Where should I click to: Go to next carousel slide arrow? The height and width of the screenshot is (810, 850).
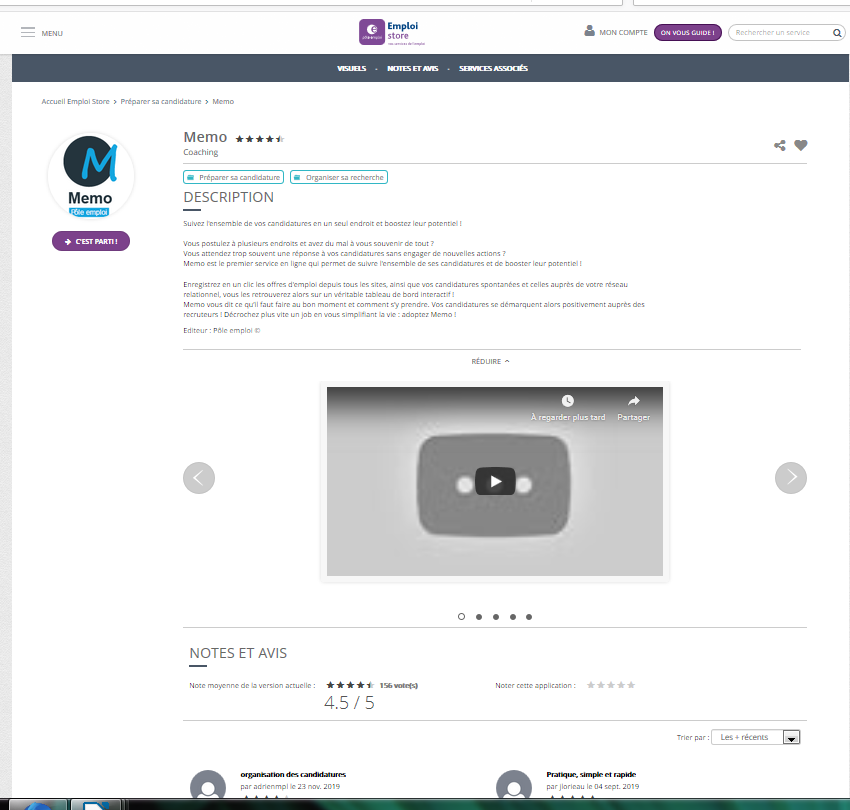click(791, 478)
